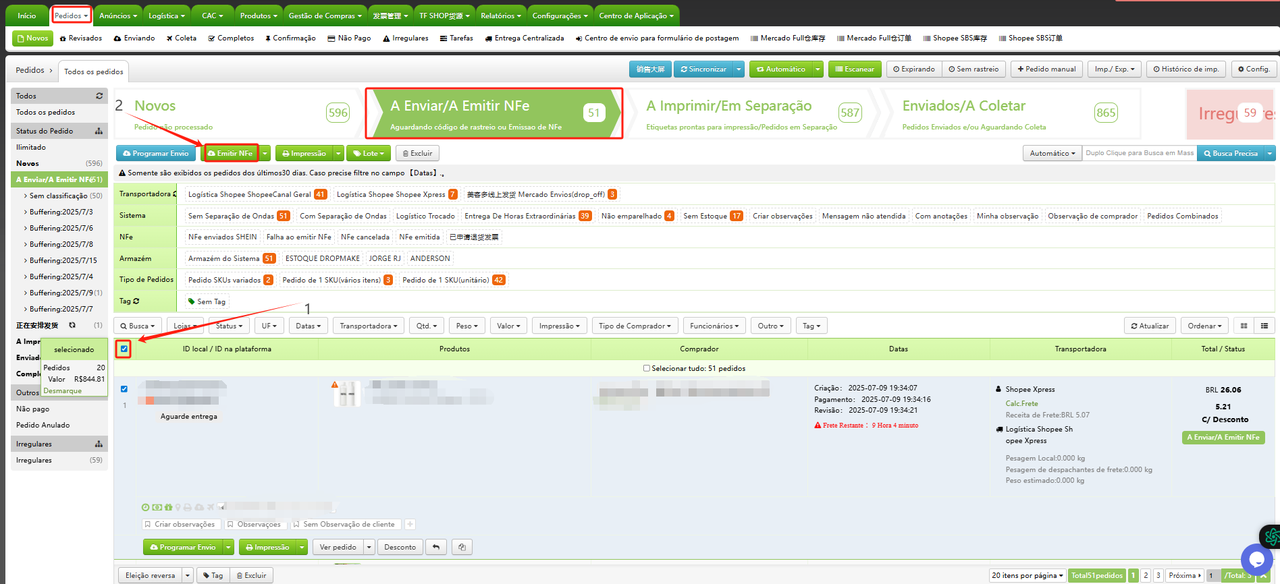Click the undo arrow icon in order row
The height and width of the screenshot is (584, 1280).
coord(436,547)
